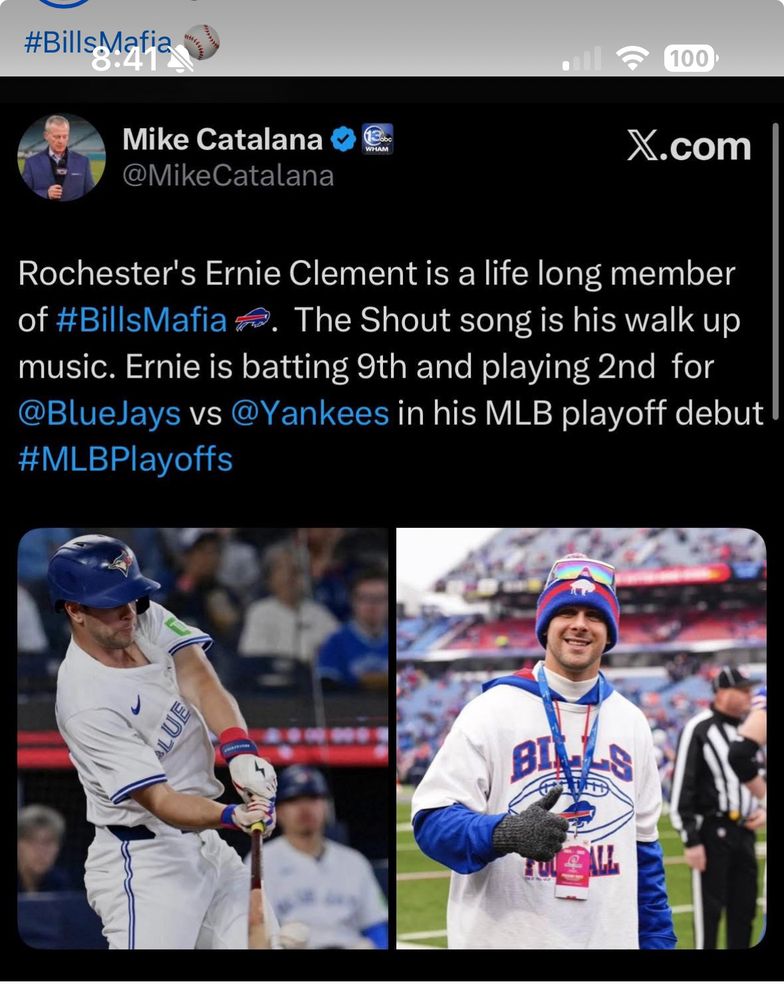The width and height of the screenshot is (784, 1000).
Task: Tap the Wi-Fi status icon
Action: 632,59
